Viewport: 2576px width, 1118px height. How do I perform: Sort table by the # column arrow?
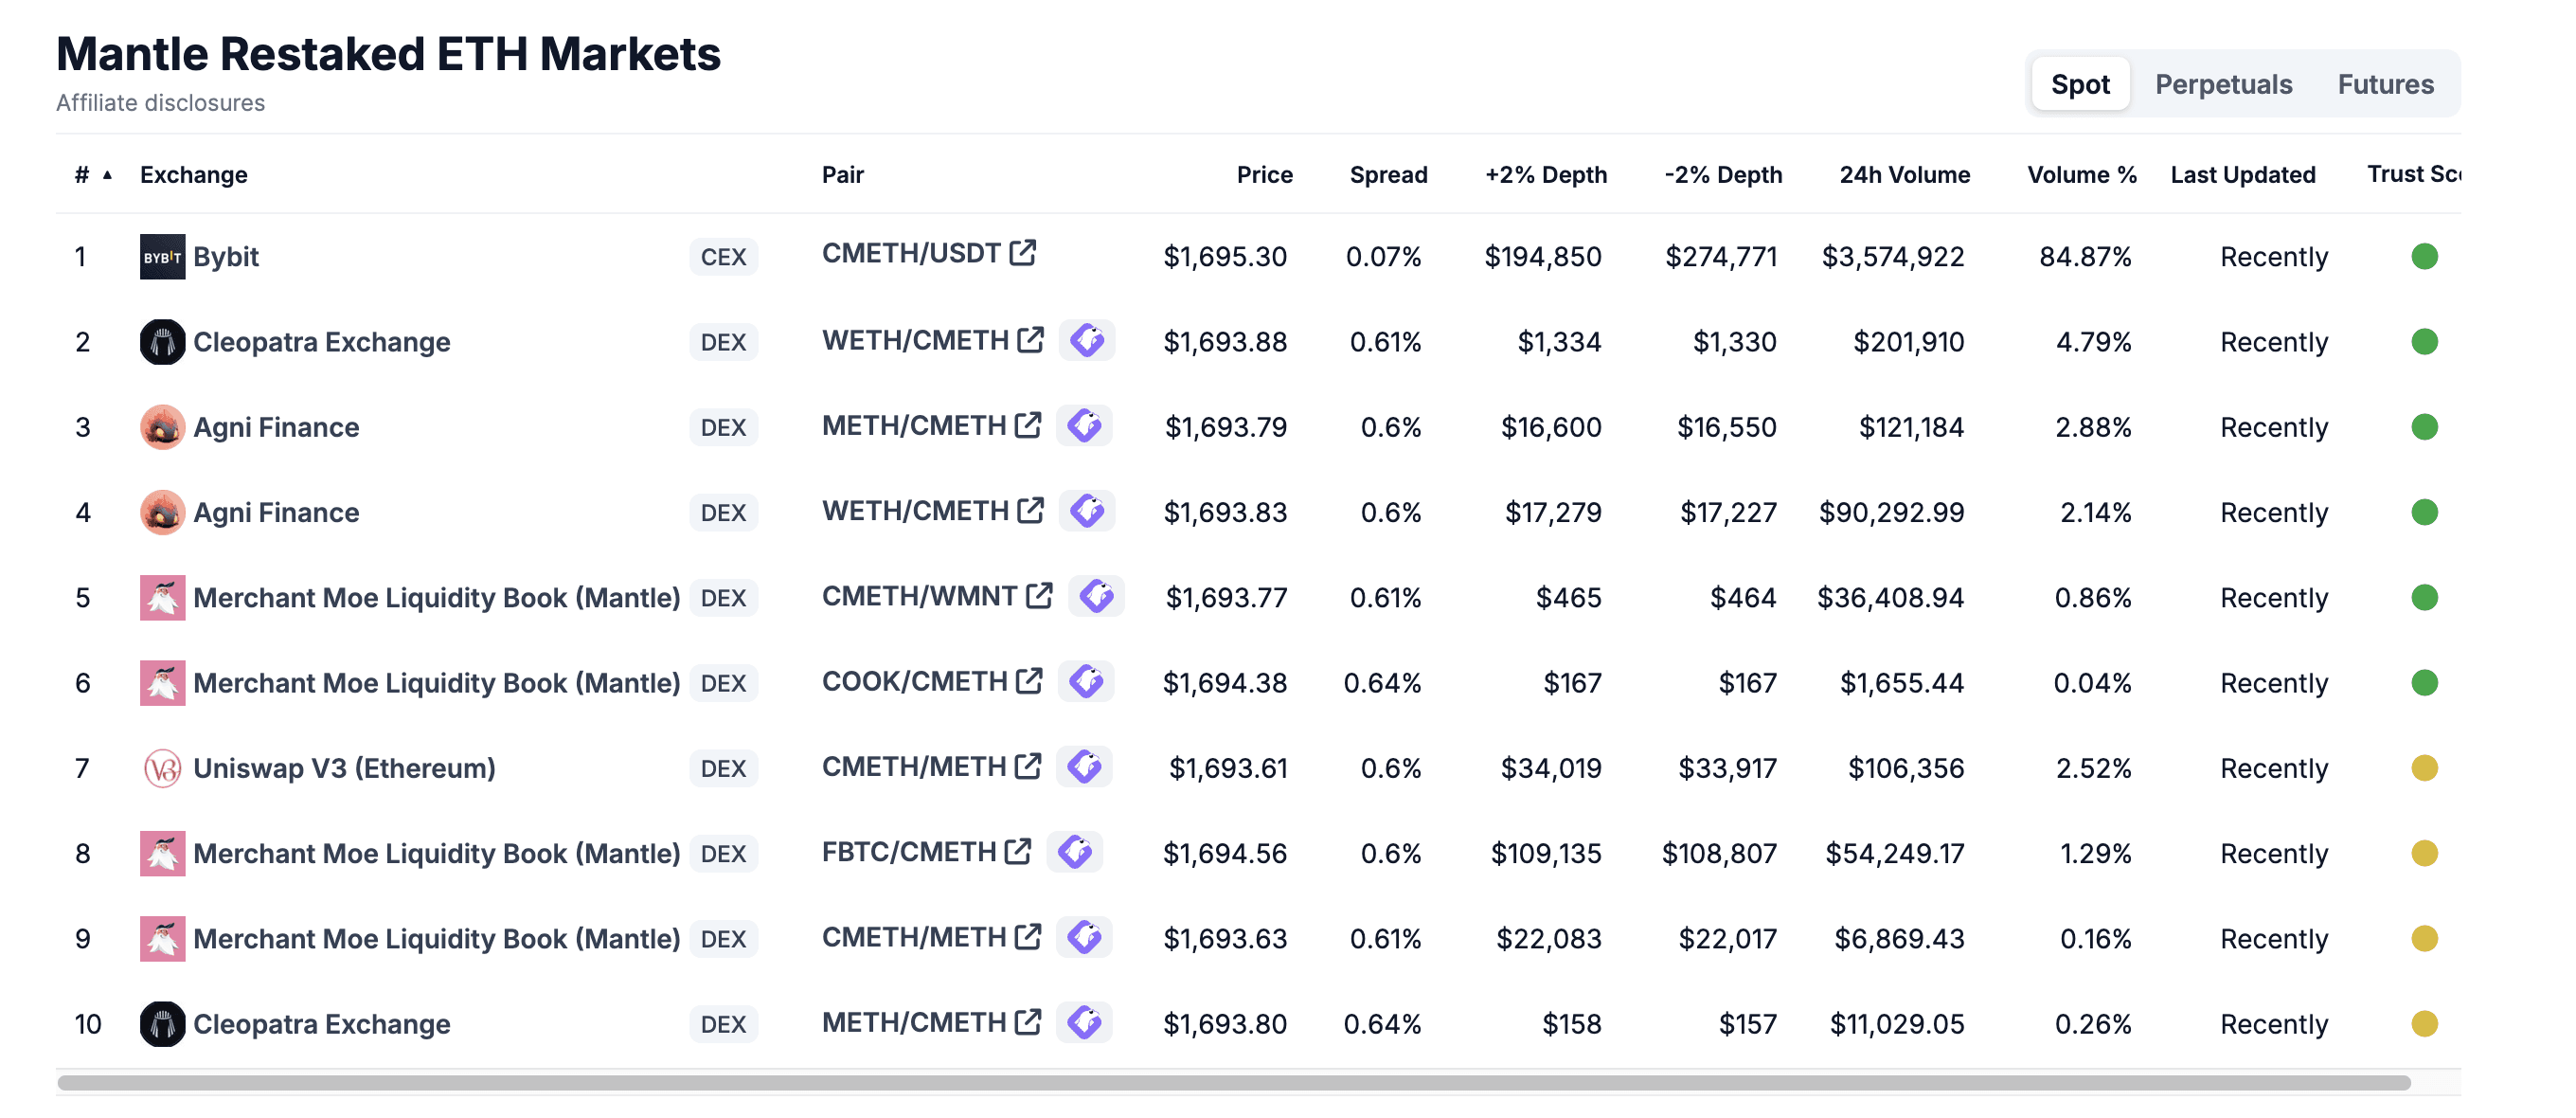point(107,175)
